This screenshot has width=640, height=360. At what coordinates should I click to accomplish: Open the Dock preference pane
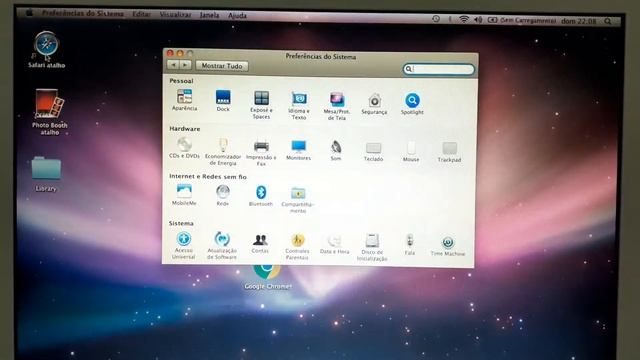click(223, 101)
